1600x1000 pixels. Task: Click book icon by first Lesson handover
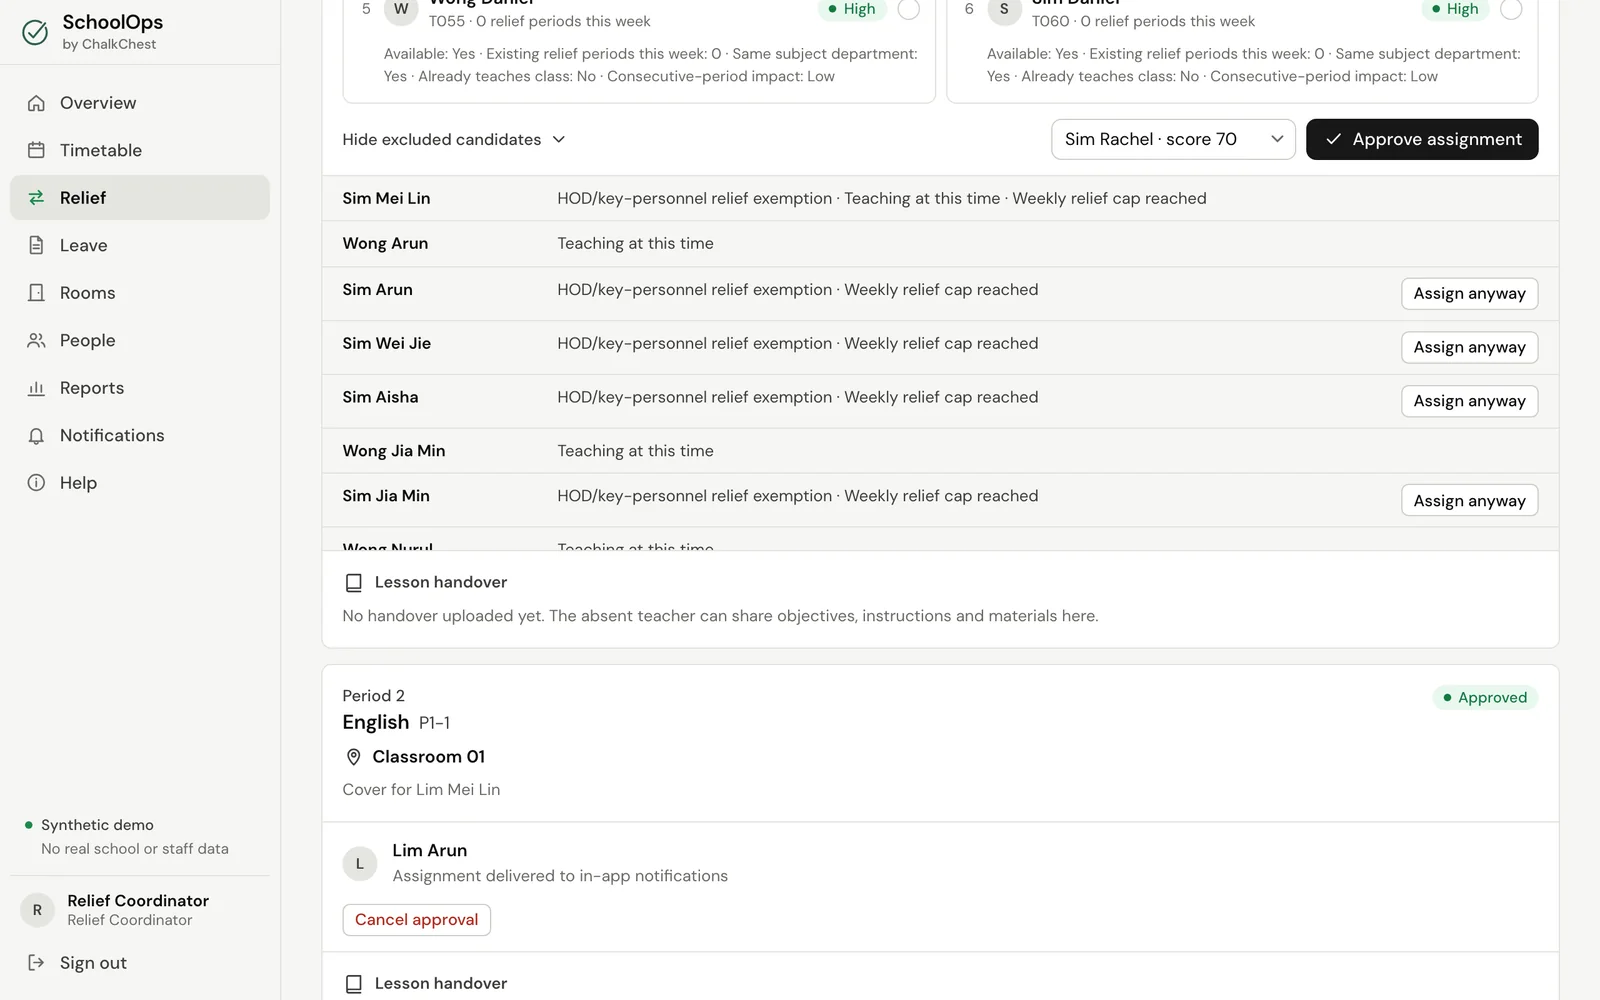[353, 582]
